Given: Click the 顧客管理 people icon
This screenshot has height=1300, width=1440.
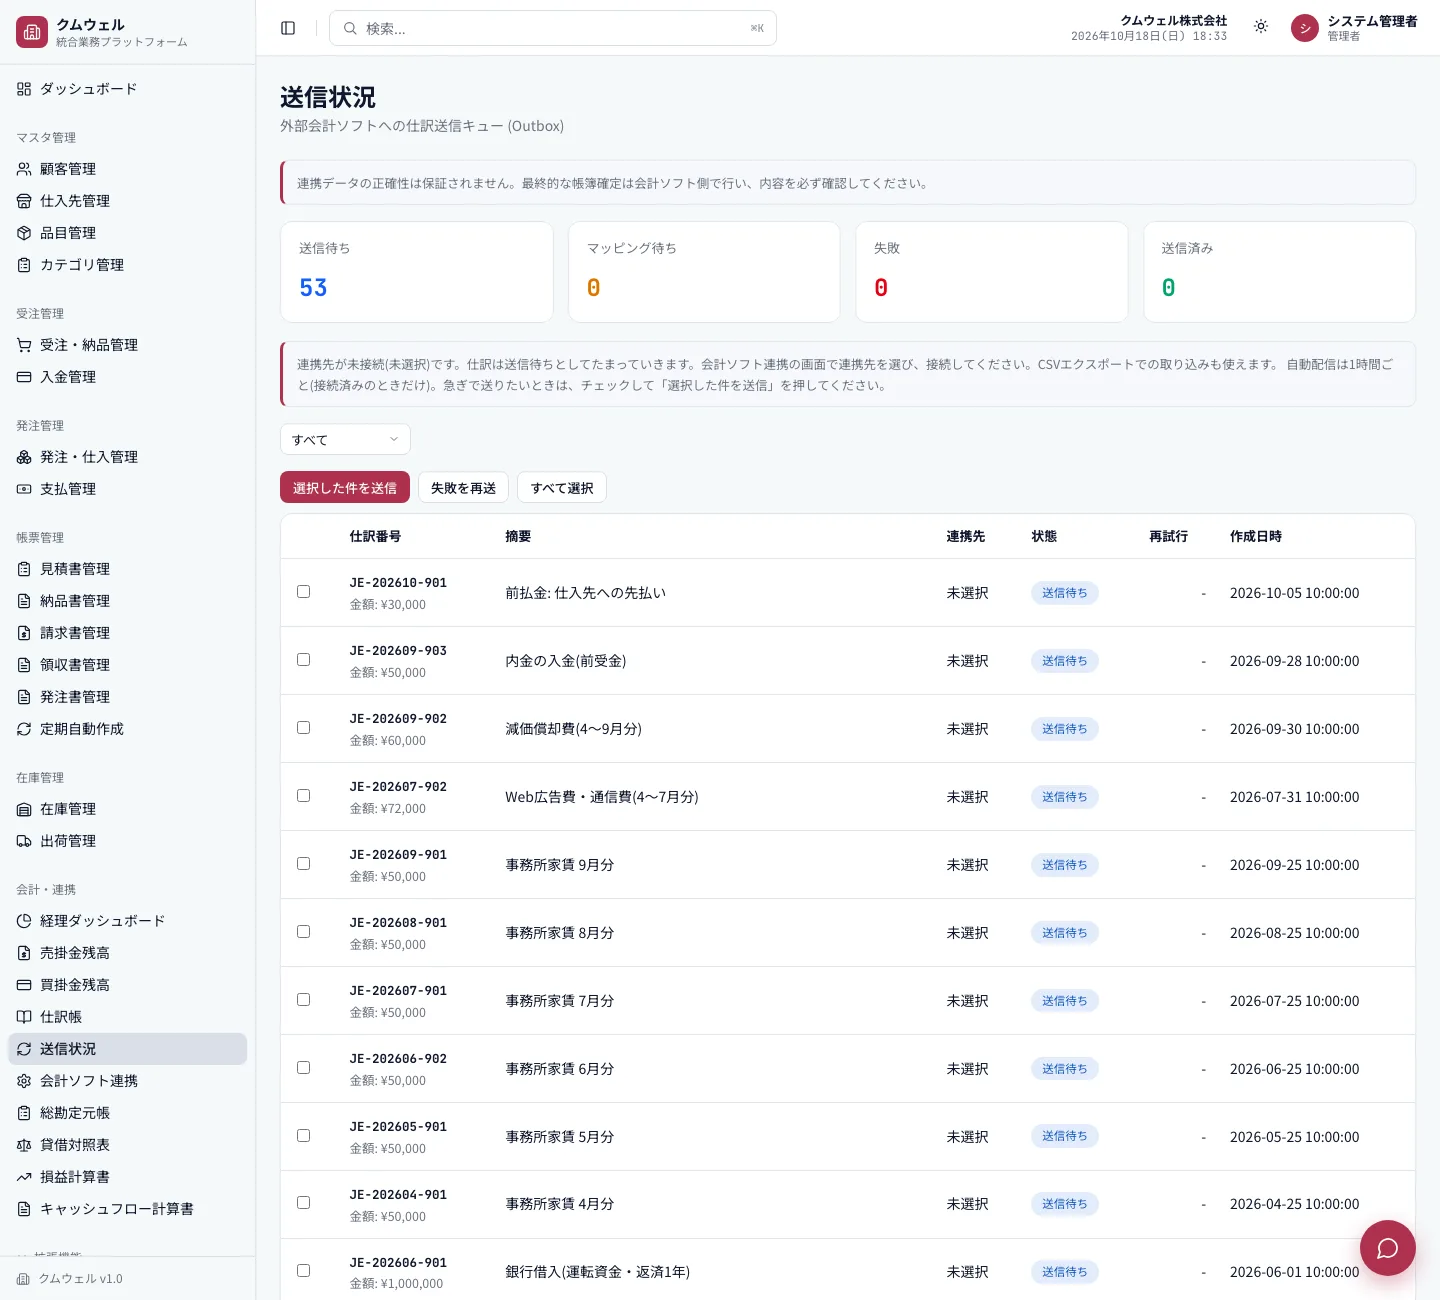Looking at the screenshot, I should point(24,169).
